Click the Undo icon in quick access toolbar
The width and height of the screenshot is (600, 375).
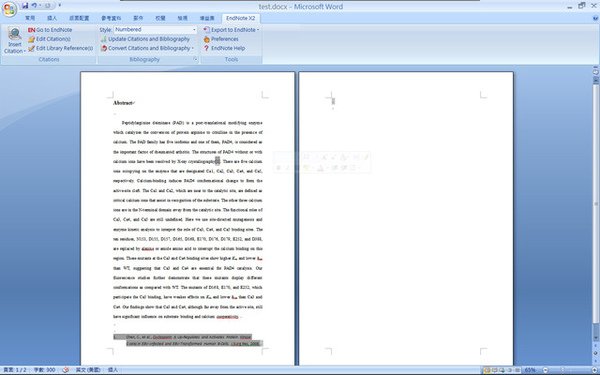click(34, 5)
